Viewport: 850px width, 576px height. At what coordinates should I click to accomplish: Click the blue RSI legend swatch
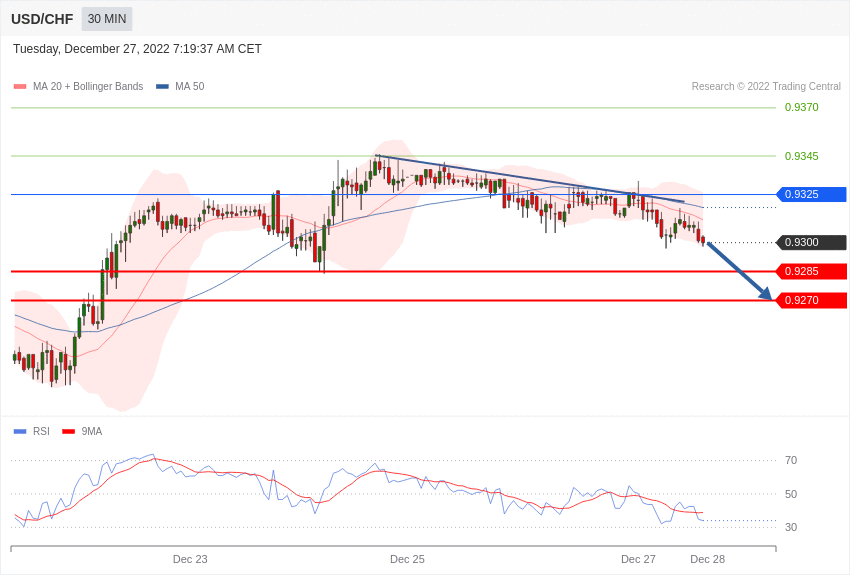pos(20,431)
